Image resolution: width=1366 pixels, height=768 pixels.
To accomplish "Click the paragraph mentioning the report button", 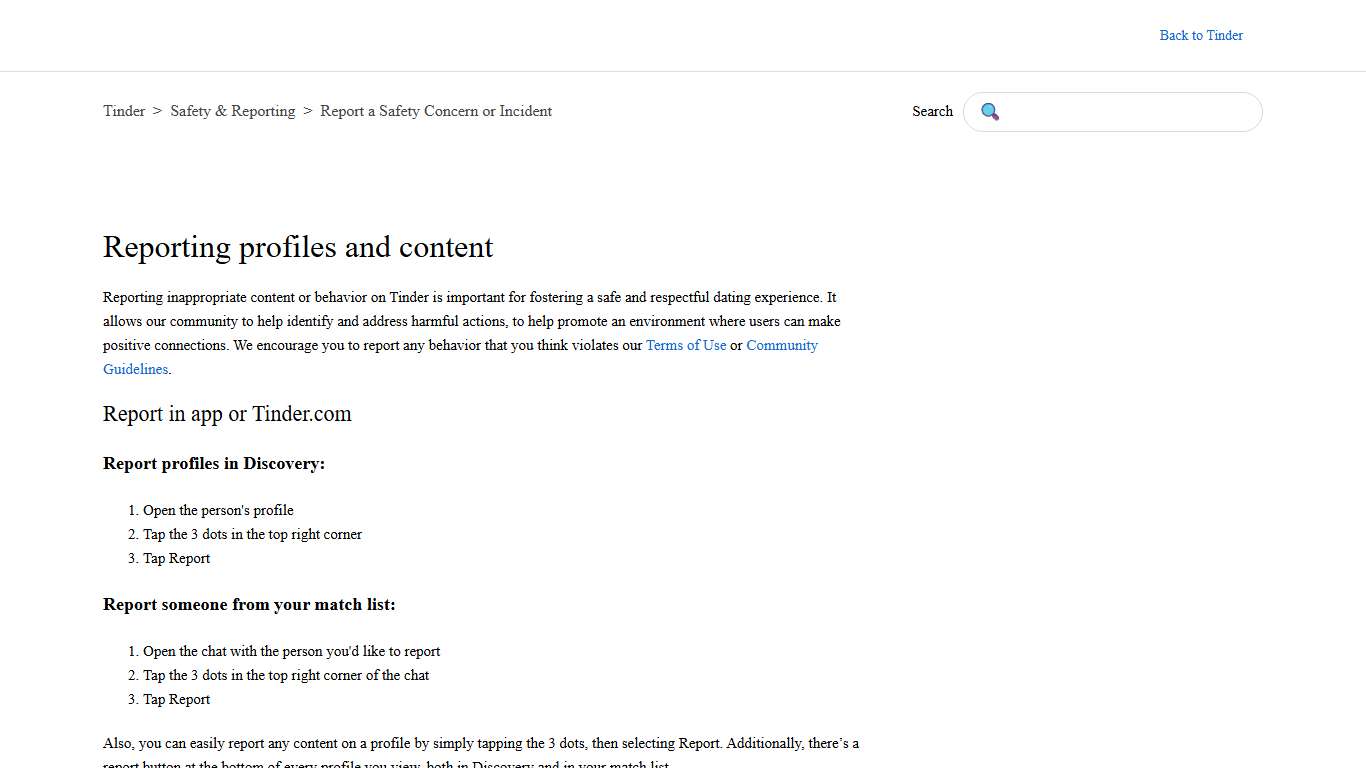I will click(481, 743).
